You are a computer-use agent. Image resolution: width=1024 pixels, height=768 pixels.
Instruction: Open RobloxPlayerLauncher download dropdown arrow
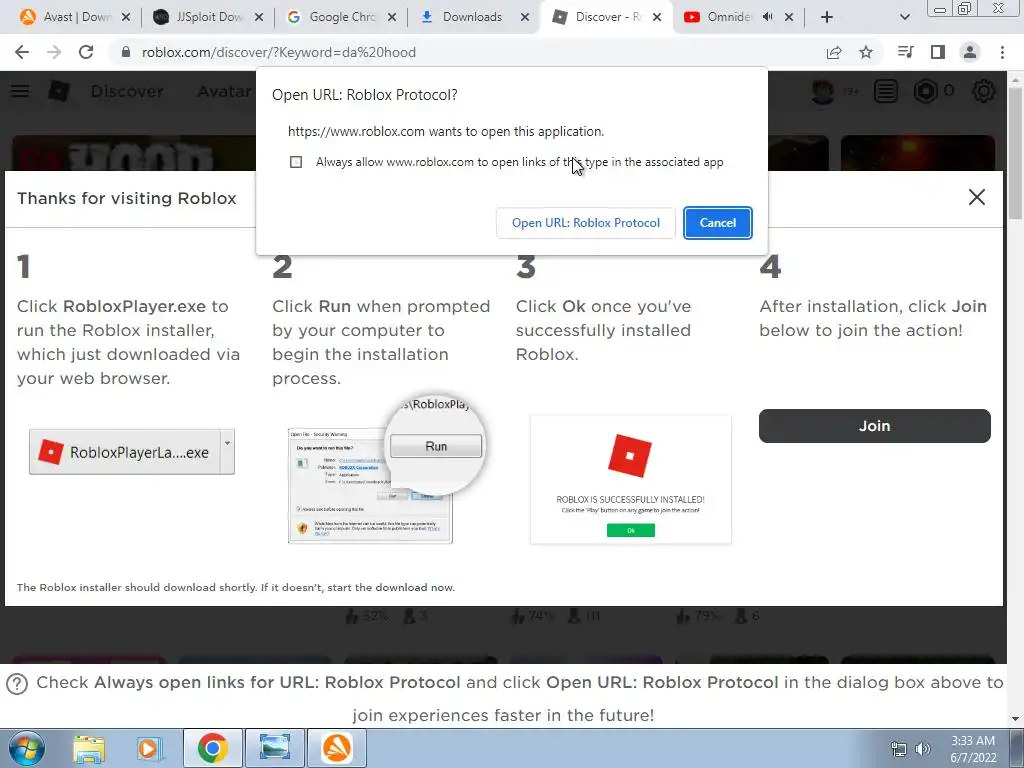coord(227,451)
